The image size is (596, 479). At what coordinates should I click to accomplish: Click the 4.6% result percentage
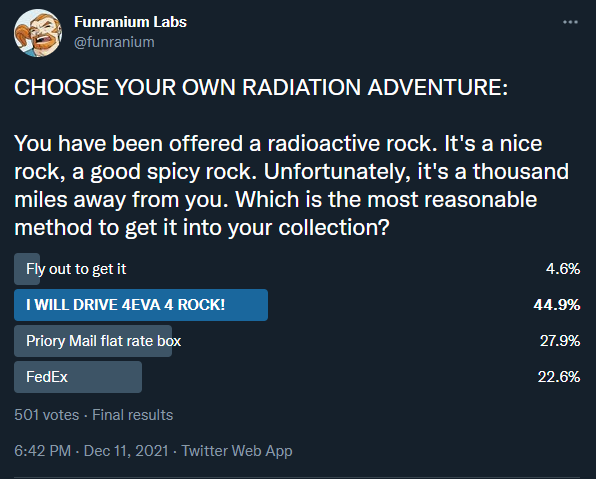(x=563, y=269)
